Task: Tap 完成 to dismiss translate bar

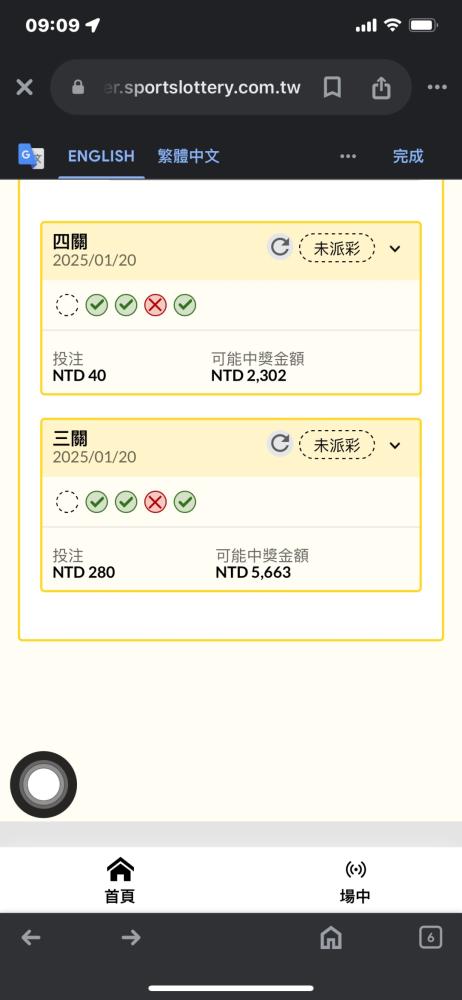Action: click(408, 156)
